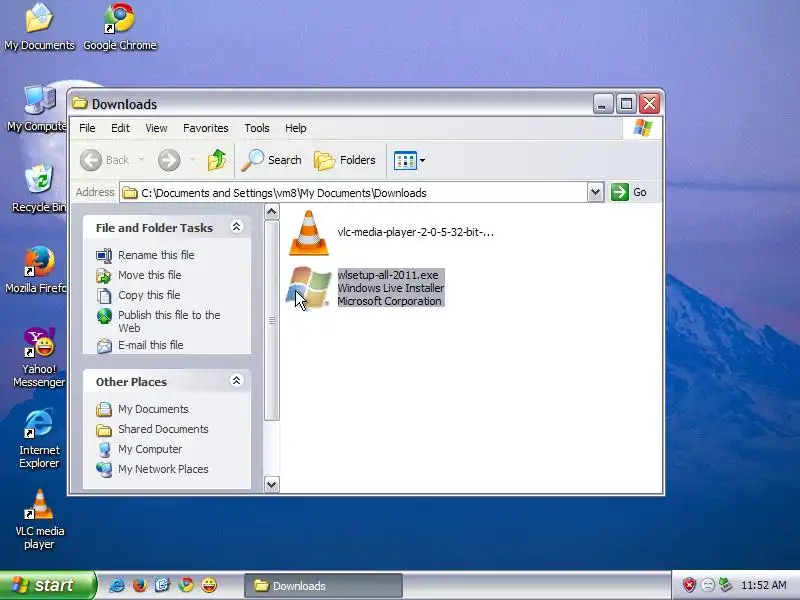Launch Yahoo Messenger from Quick Launch
The image size is (800, 600).
pyautogui.click(x=209, y=585)
